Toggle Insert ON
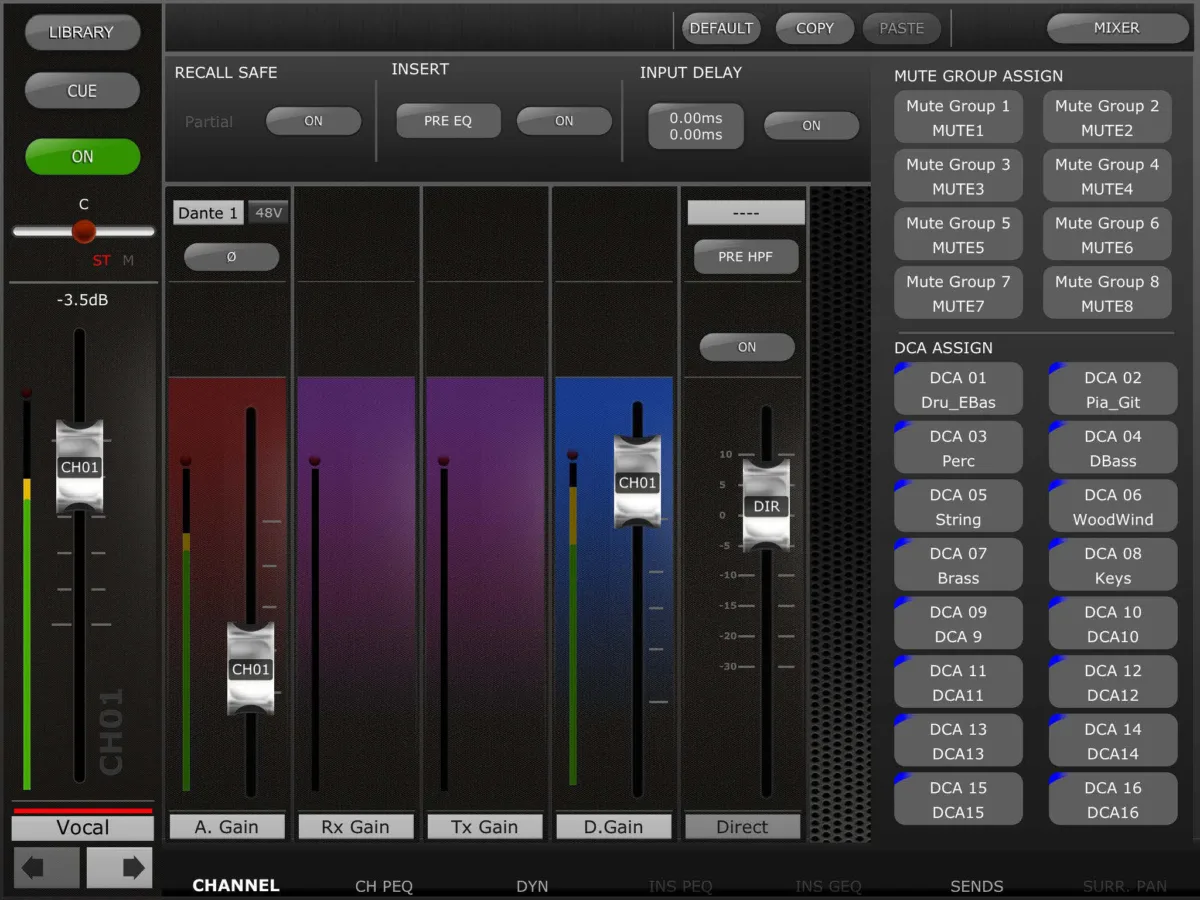The height and width of the screenshot is (900, 1200). click(564, 121)
